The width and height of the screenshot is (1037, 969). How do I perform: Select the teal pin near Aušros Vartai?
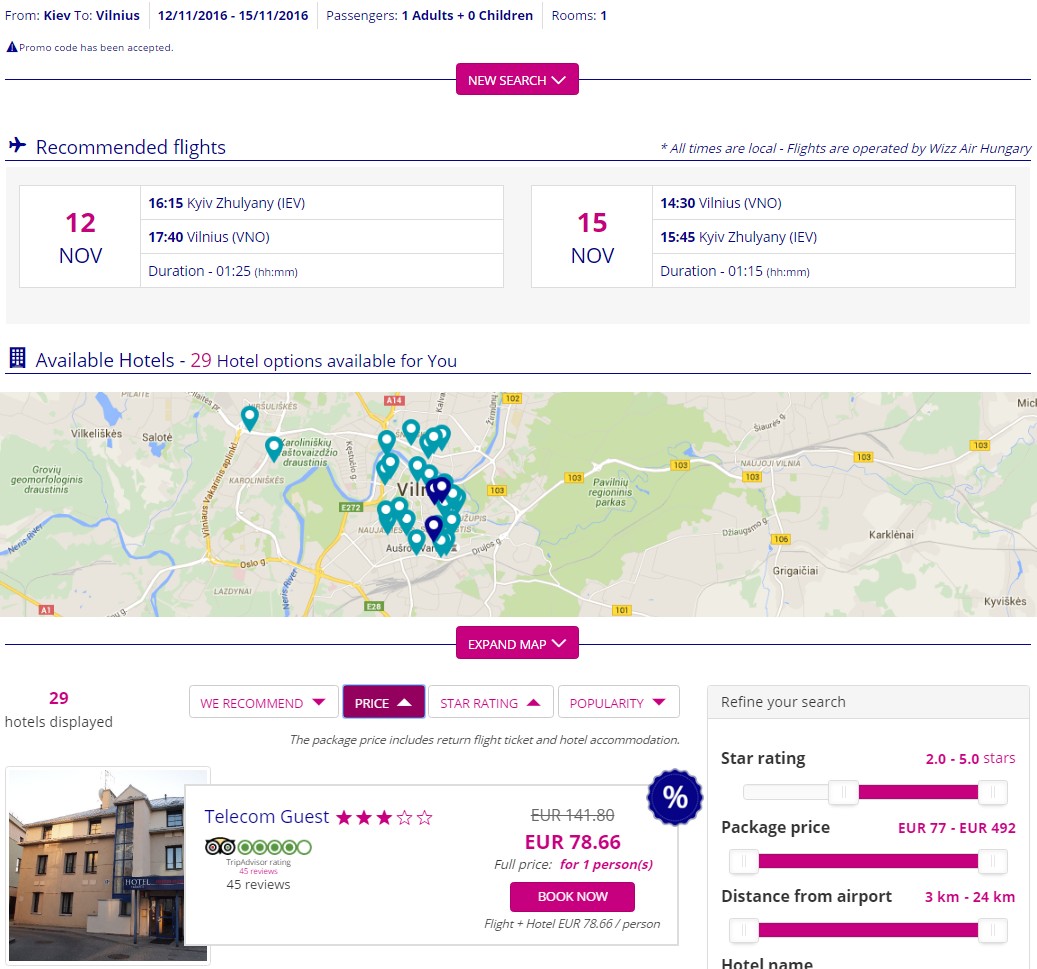[x=416, y=541]
